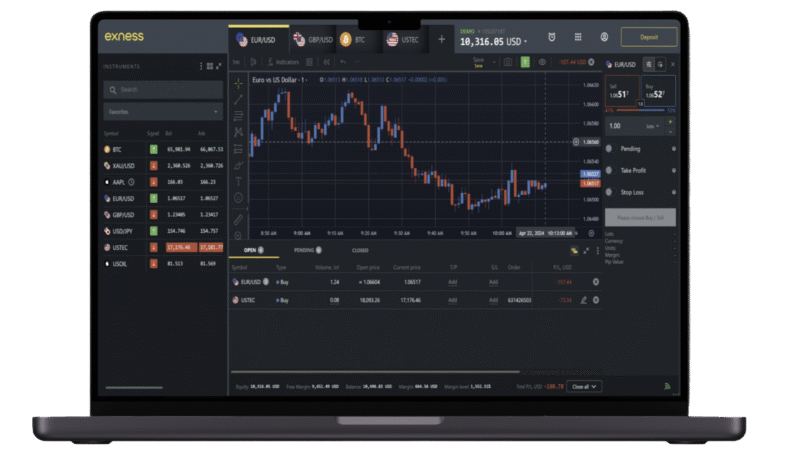This screenshot has width=800, height=450.
Task: Undo last chart action
Action: tap(343, 62)
